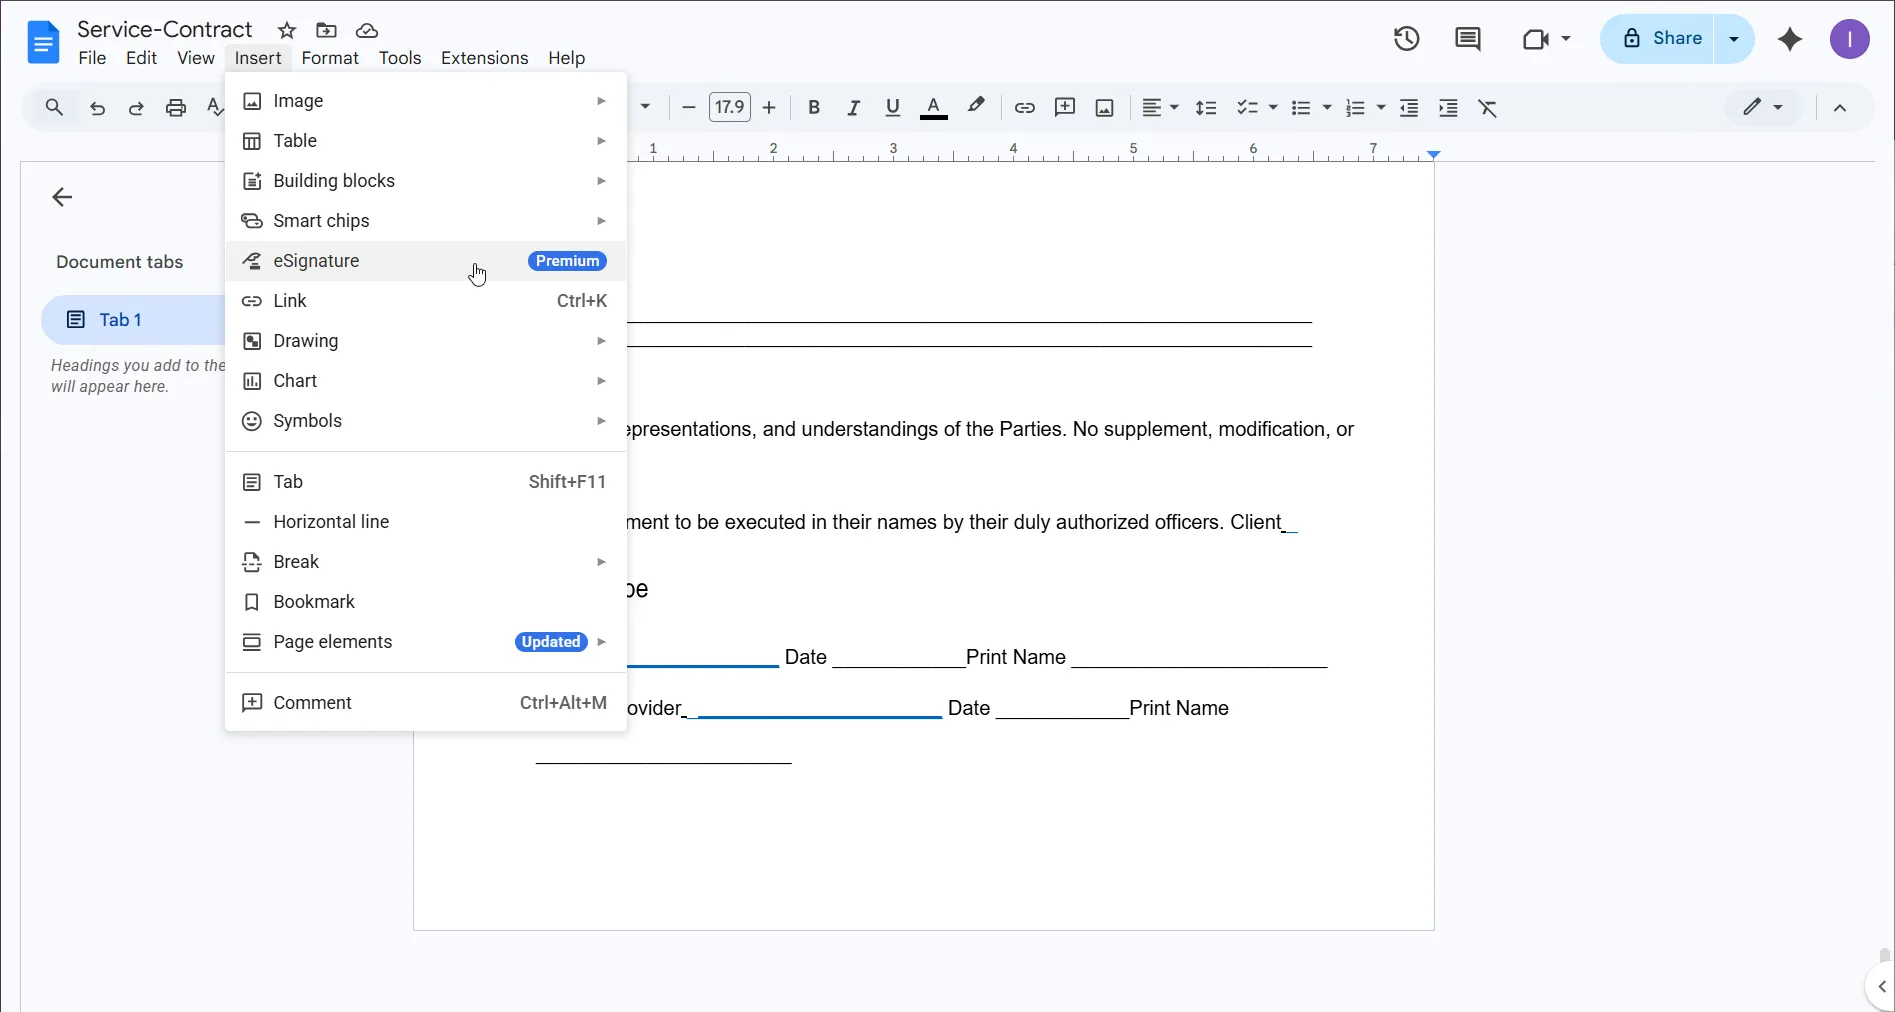Toggle the bulleted list button
Viewport: 1895px width, 1012px height.
pyautogui.click(x=1301, y=108)
